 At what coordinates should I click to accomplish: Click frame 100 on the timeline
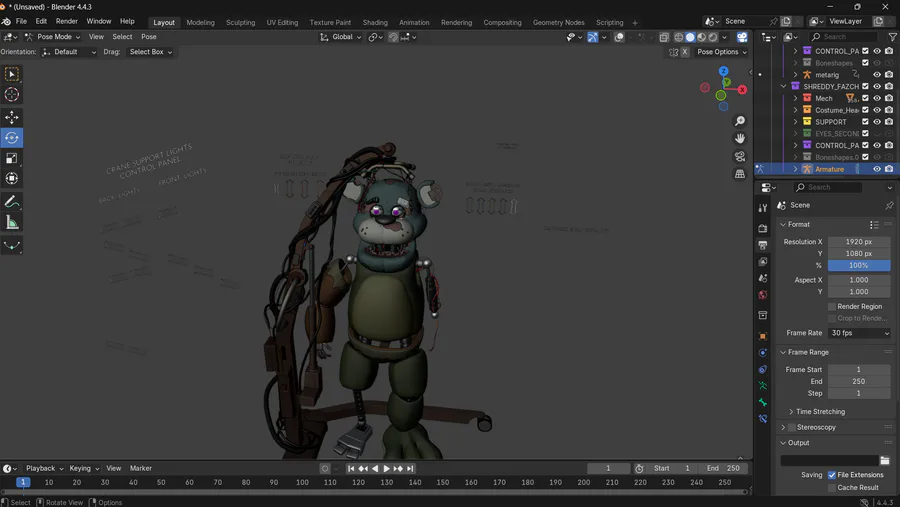click(302, 482)
